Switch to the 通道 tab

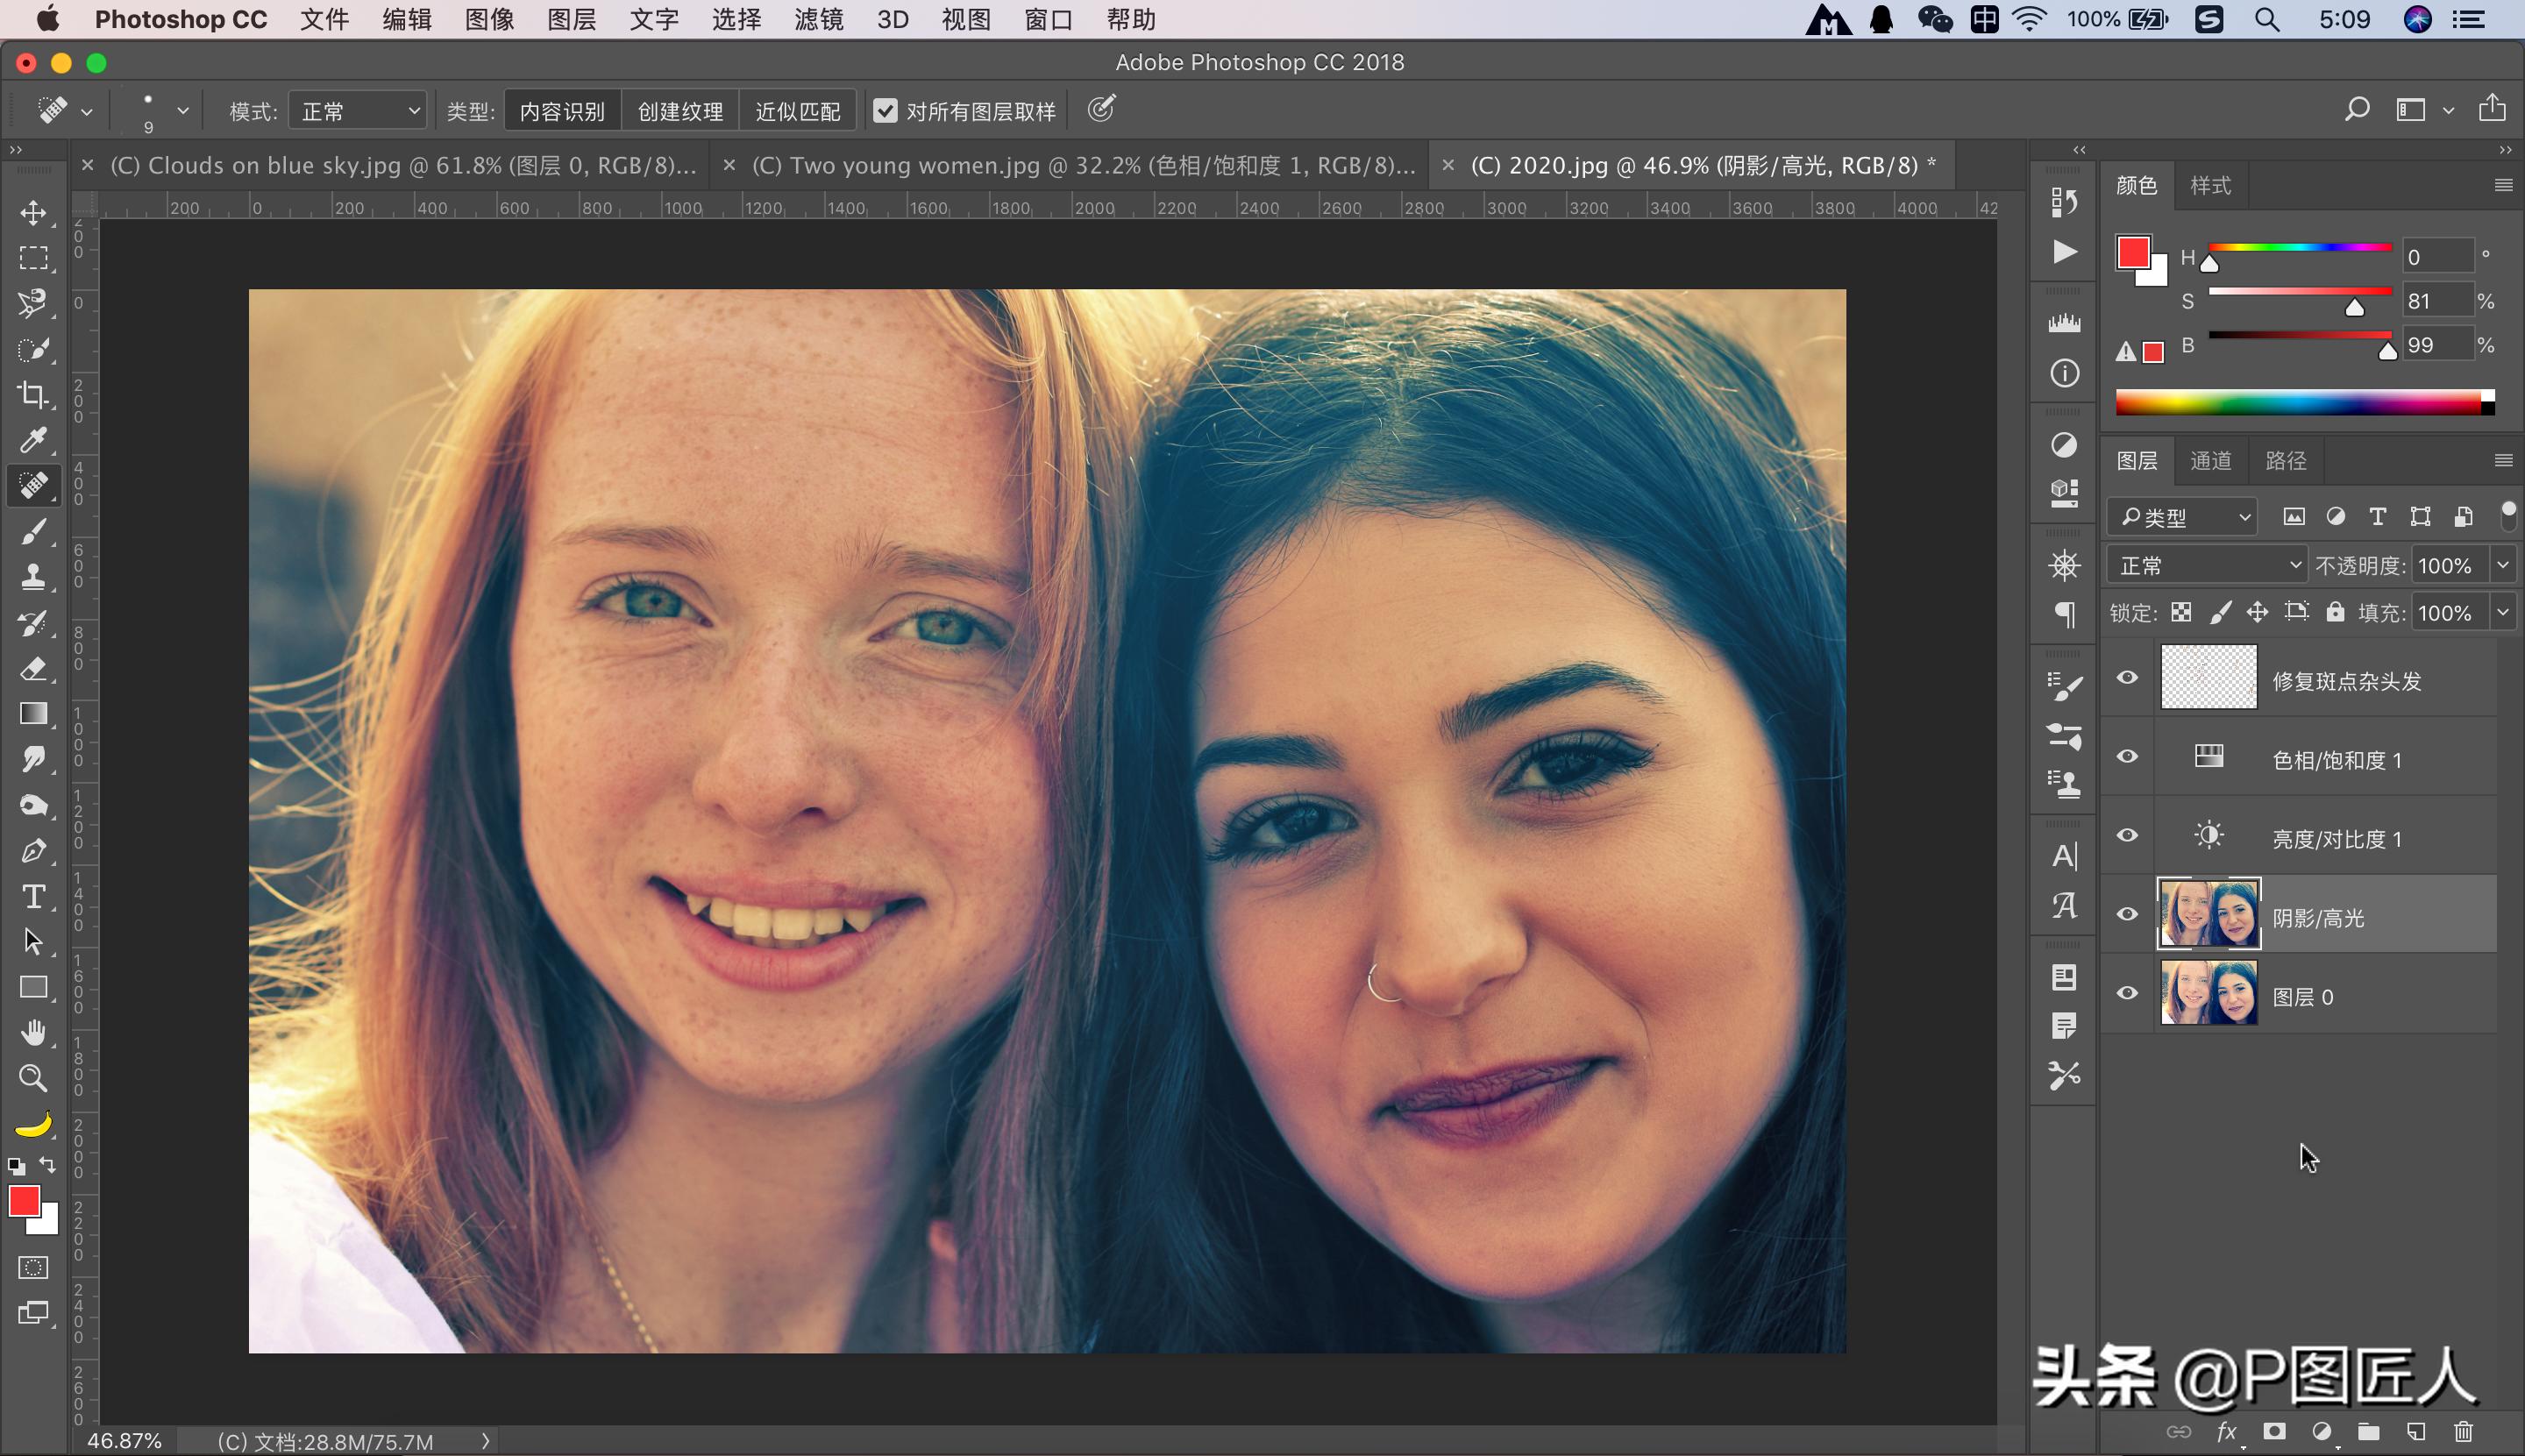[2210, 460]
